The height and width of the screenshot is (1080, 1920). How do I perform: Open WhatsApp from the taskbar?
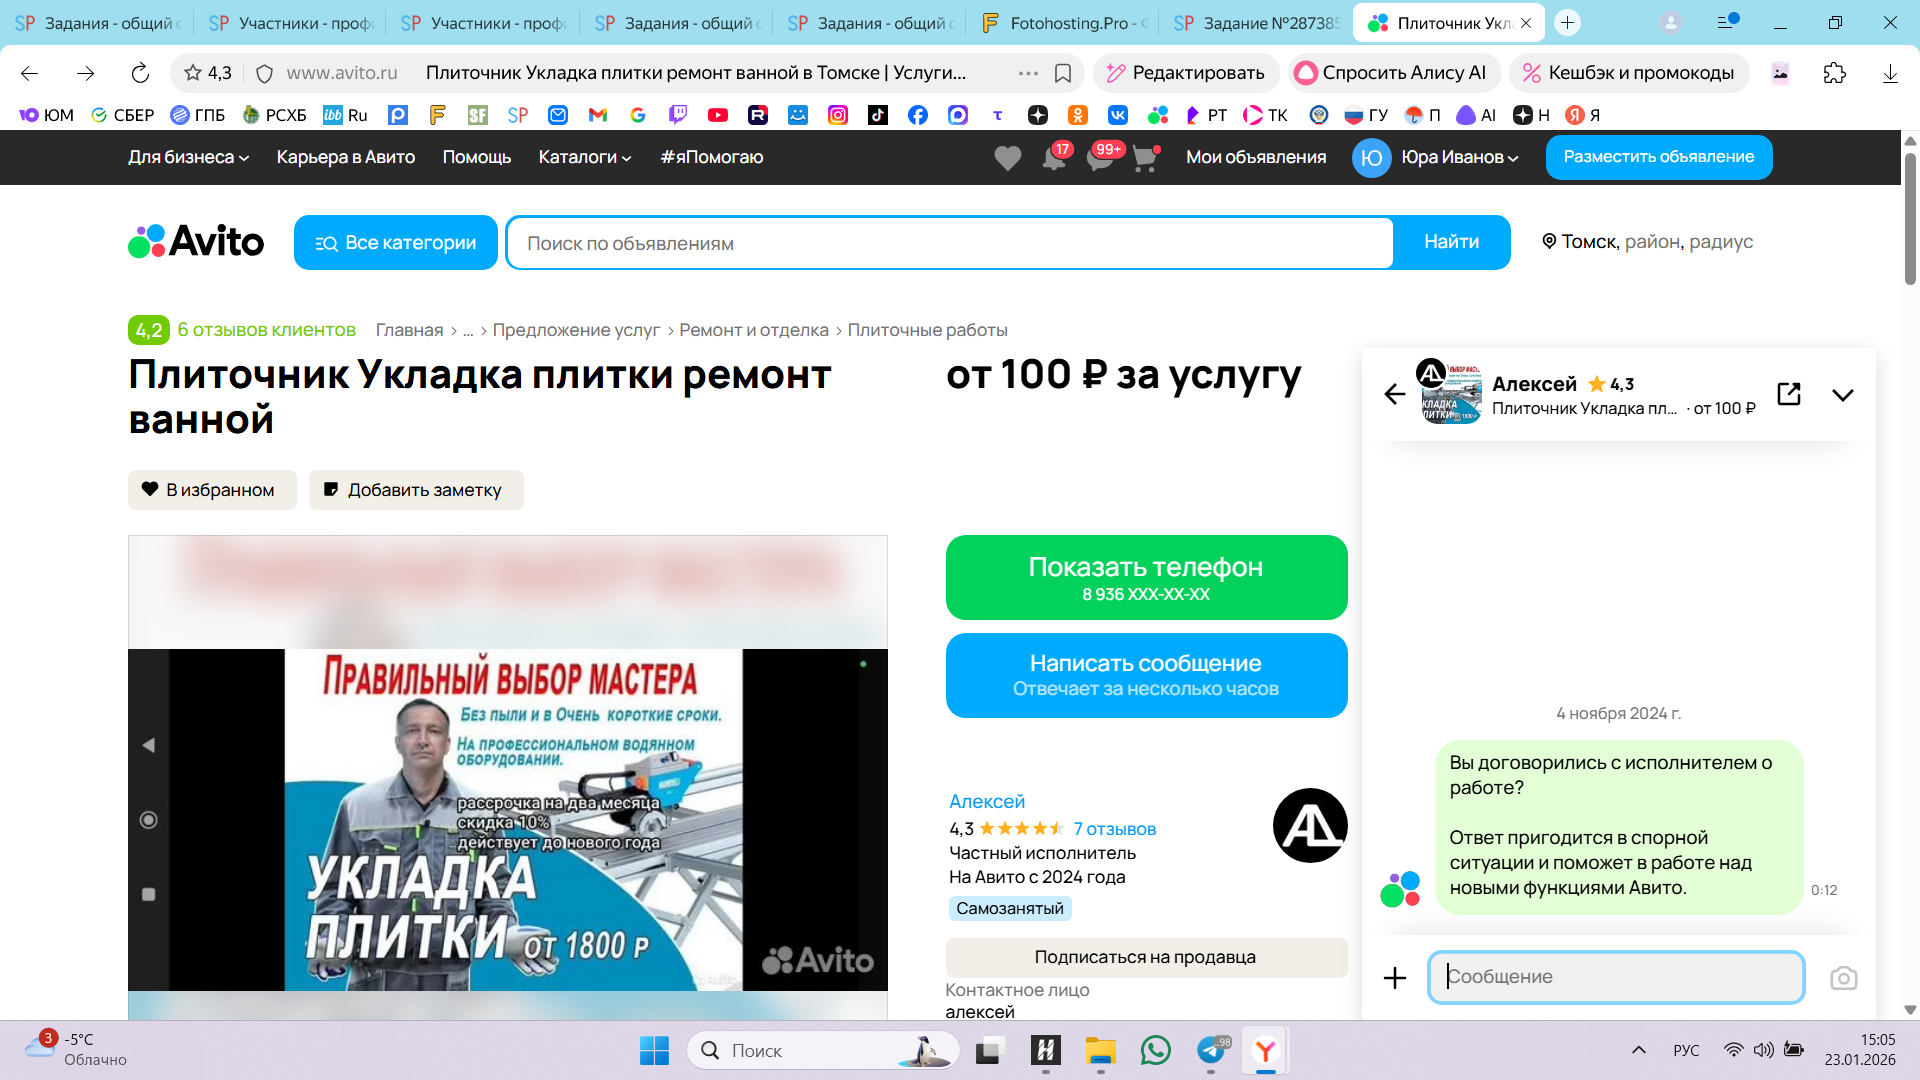pyautogui.click(x=1155, y=1050)
